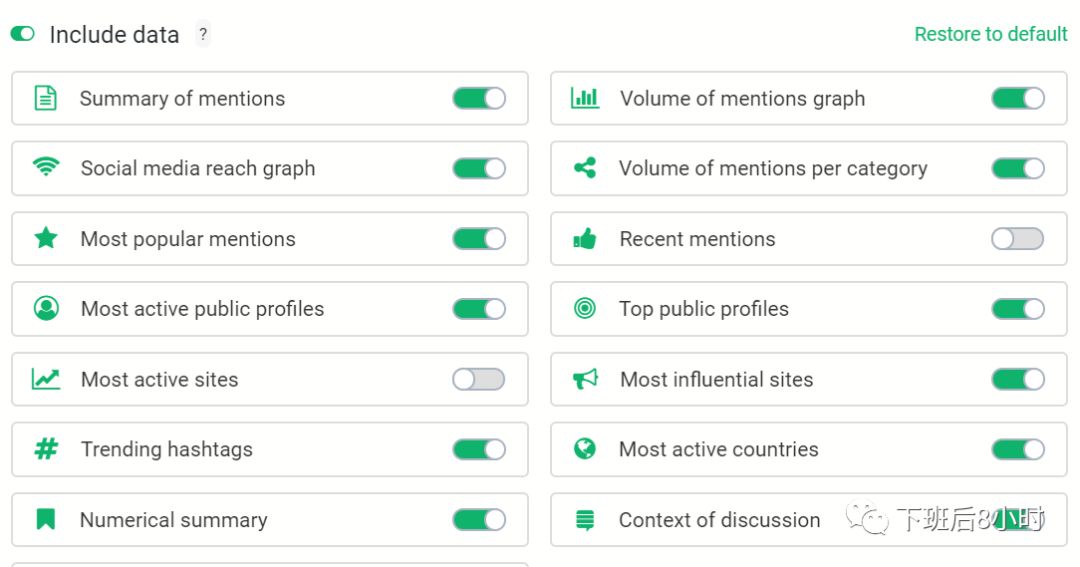Click the Social media reach wifi icon
The width and height of the screenshot is (1080, 567).
pyautogui.click(x=46, y=167)
